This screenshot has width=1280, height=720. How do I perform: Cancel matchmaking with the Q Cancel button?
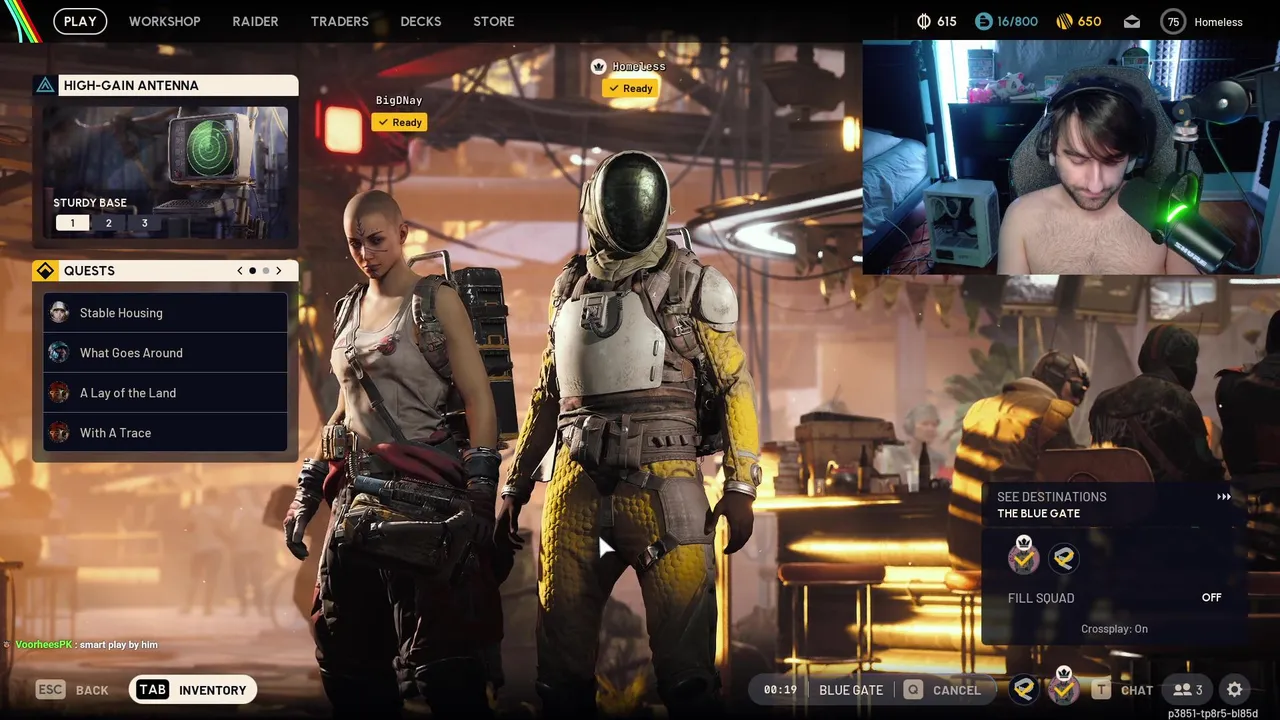pos(942,690)
